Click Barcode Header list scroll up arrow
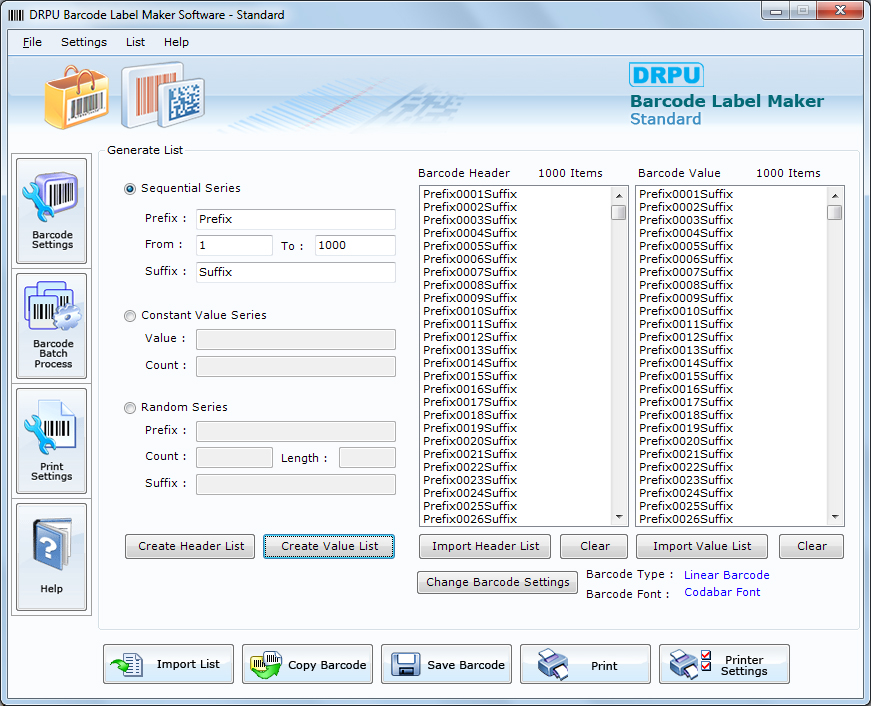871x706 pixels. coord(619,196)
